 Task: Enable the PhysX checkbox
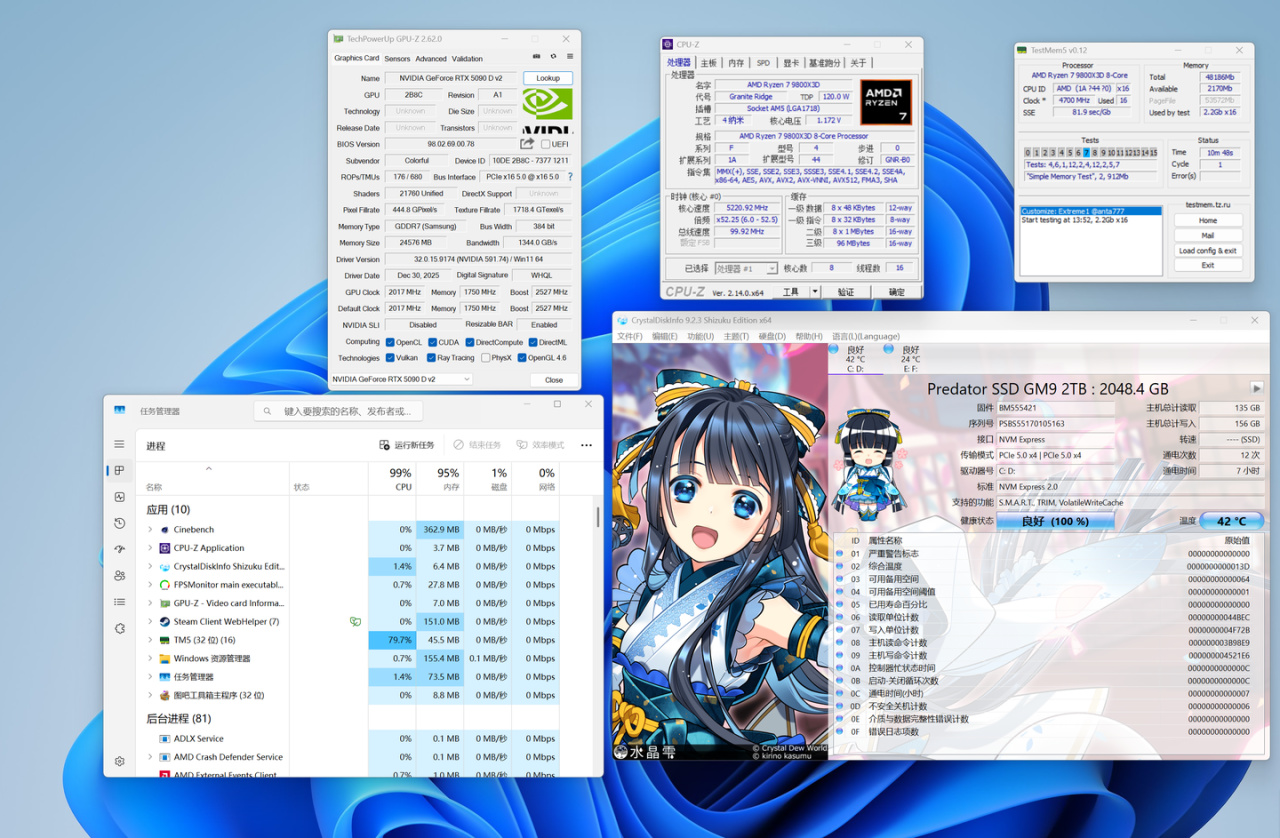(485, 358)
